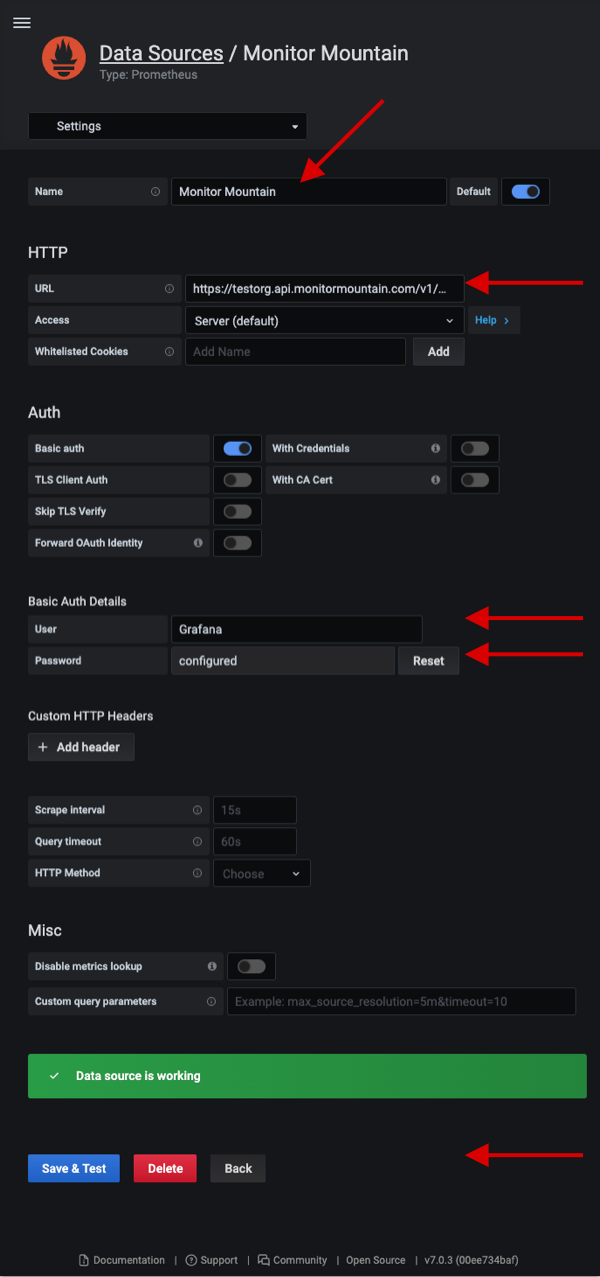This screenshot has width=600, height=1277.
Task: Click the Disable metrics lookup info icon
Action: click(x=211, y=966)
